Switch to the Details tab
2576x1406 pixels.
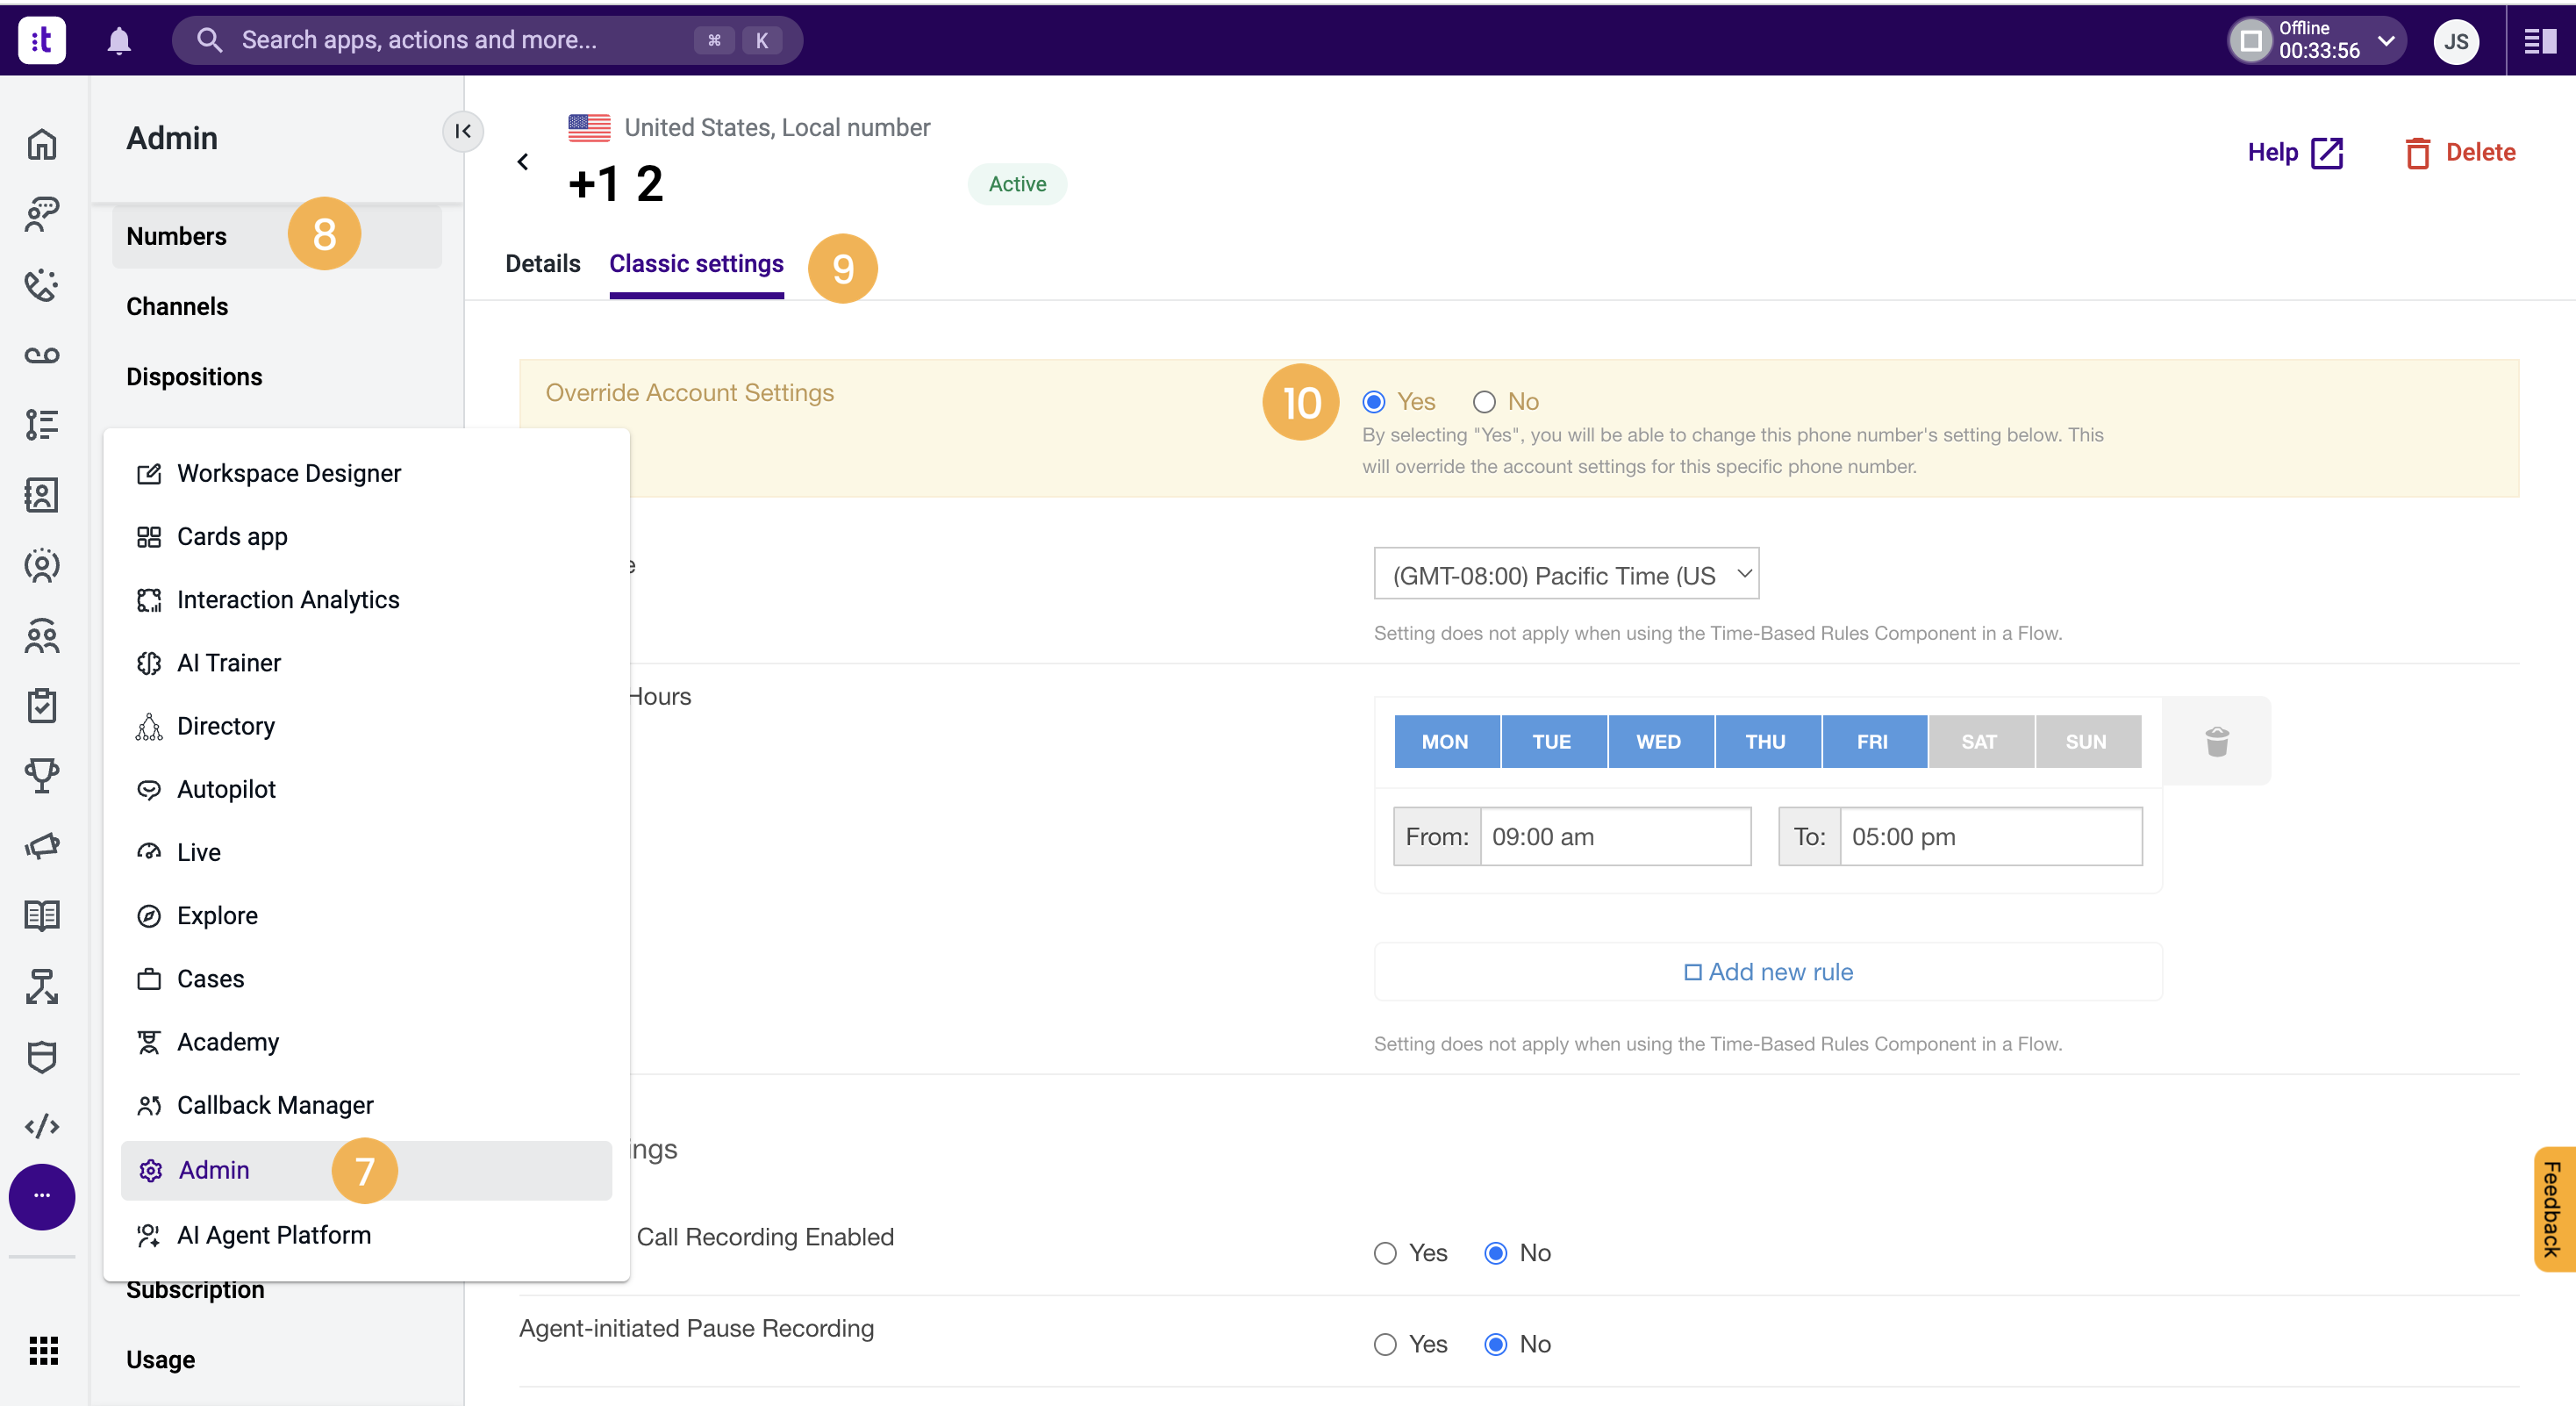pyautogui.click(x=543, y=263)
